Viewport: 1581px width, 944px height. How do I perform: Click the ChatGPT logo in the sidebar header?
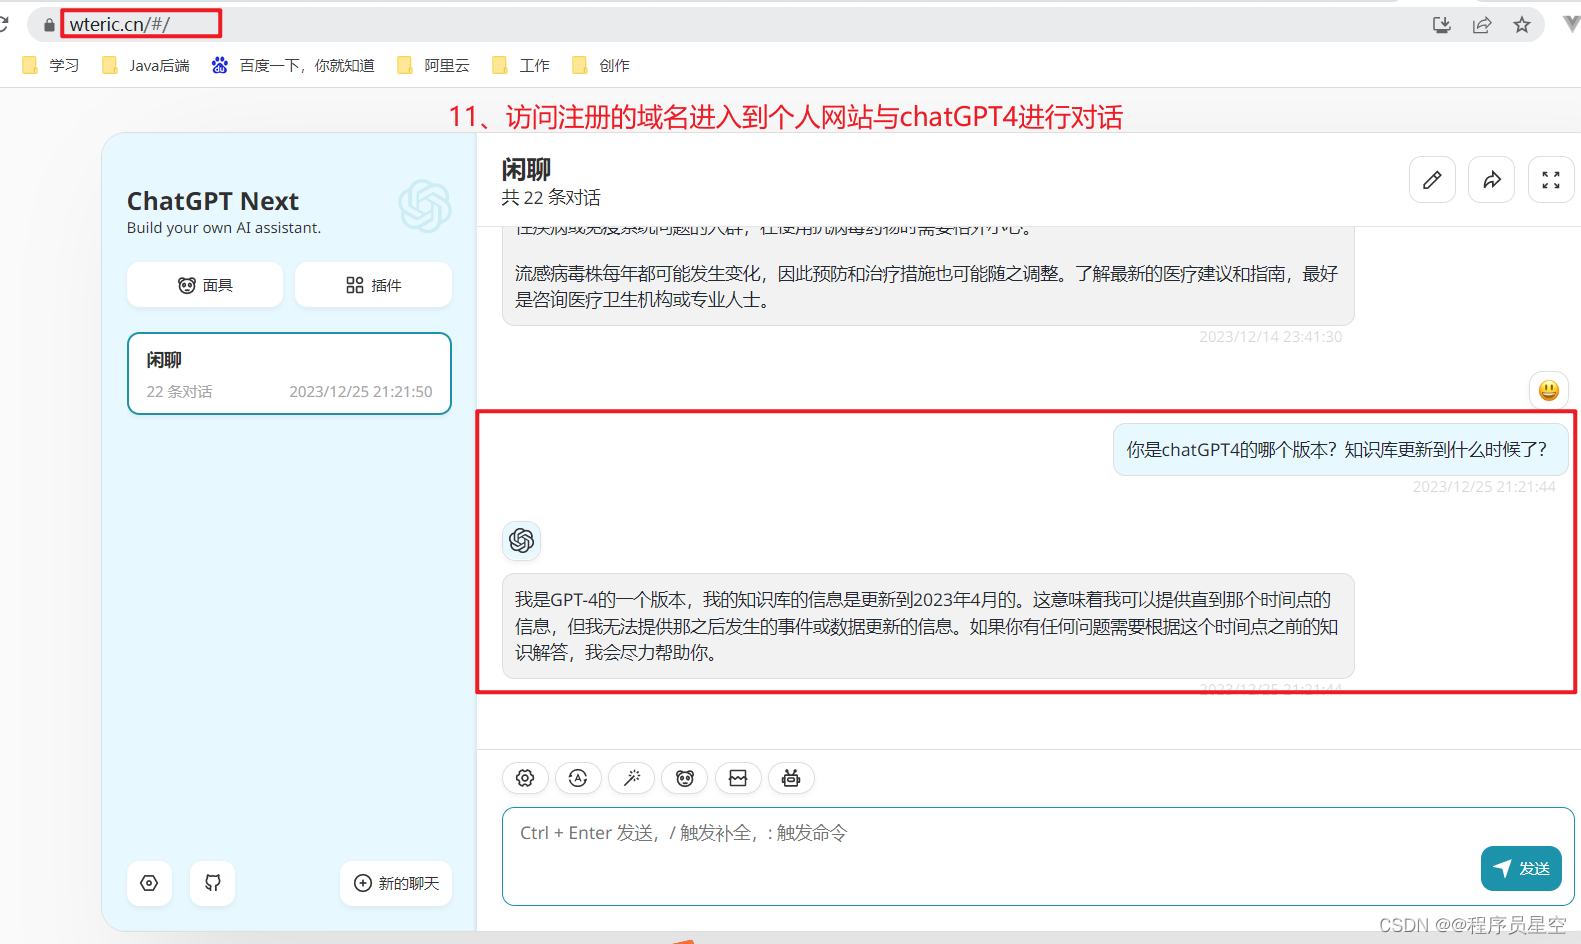(x=425, y=206)
